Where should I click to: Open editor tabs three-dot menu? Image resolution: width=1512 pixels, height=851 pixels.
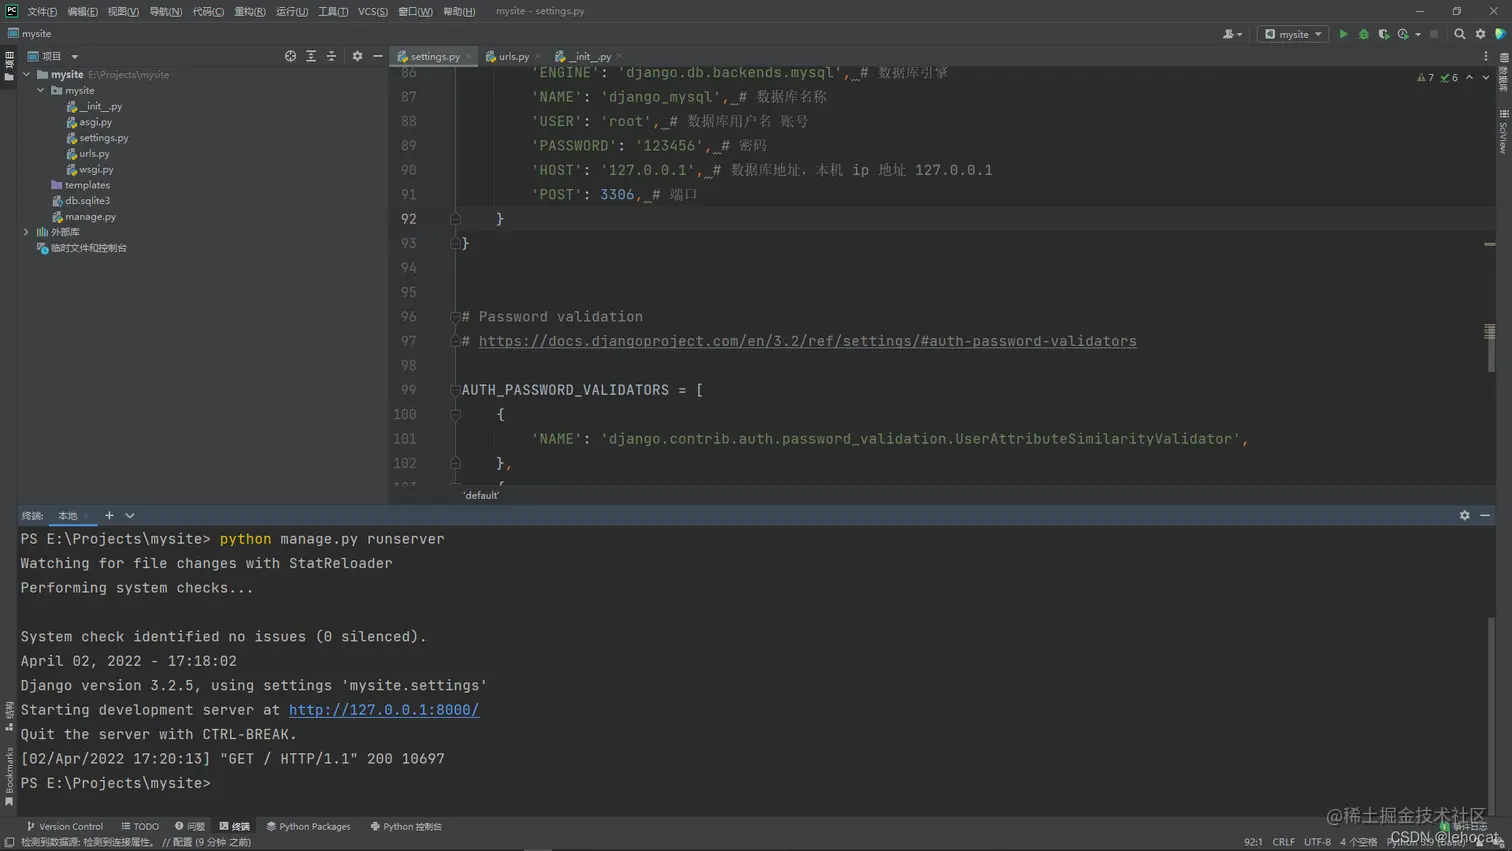tap(1486, 56)
